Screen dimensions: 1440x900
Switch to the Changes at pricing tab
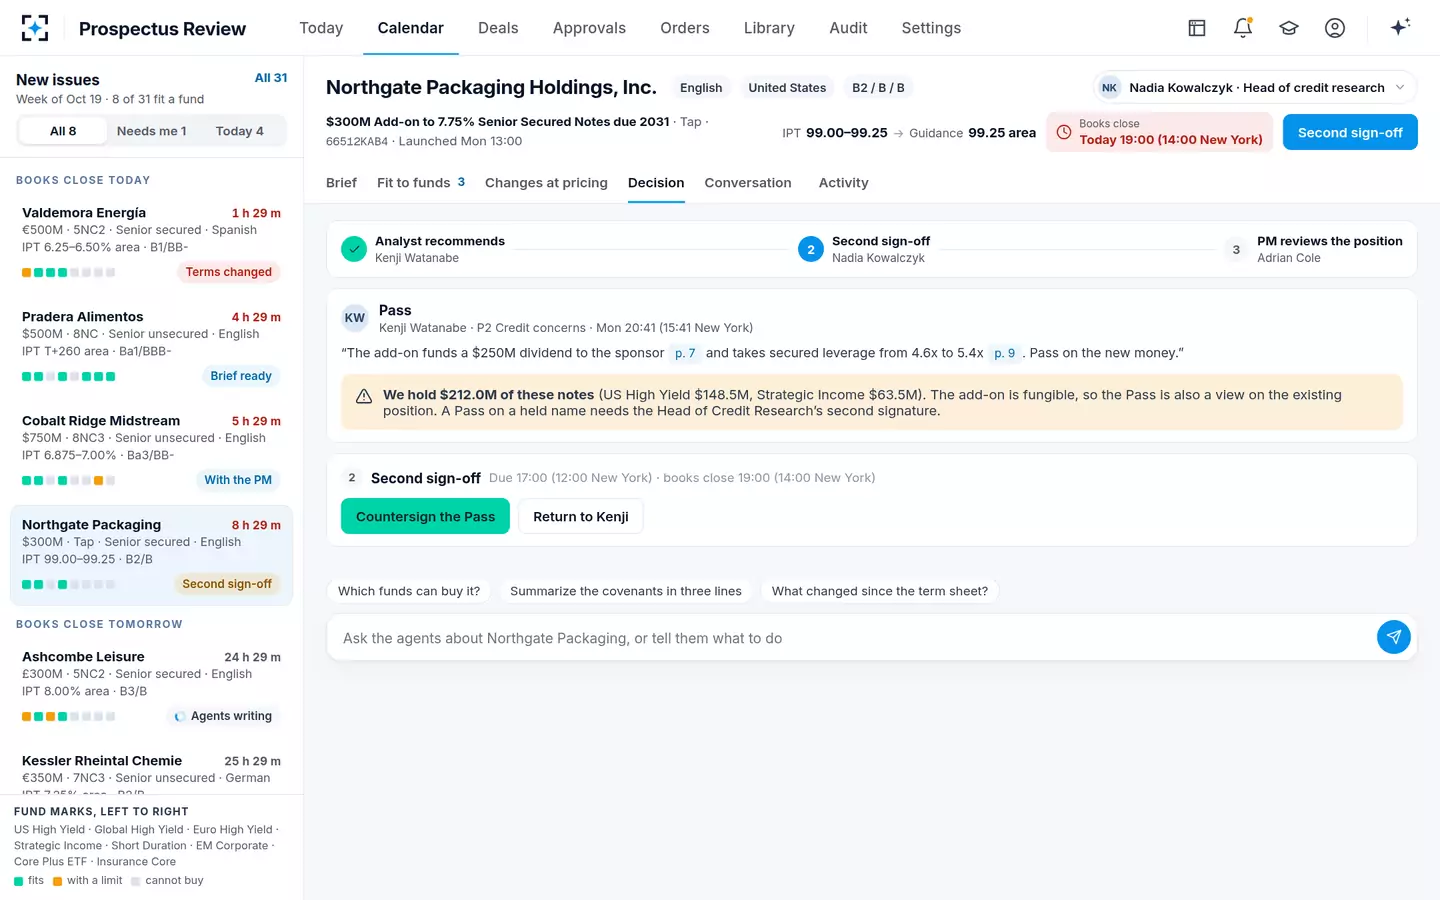(x=546, y=183)
